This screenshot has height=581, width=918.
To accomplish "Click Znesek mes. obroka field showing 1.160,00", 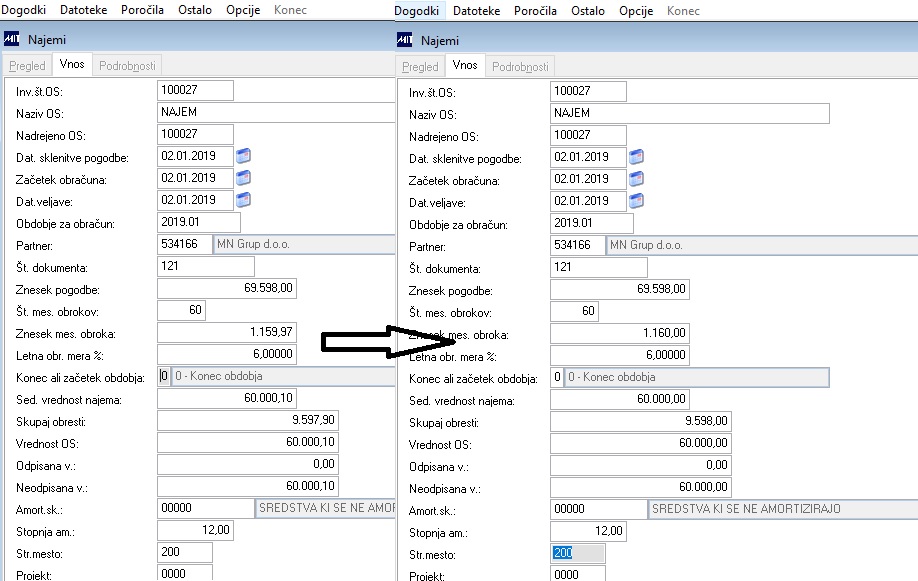I will tap(619, 333).
